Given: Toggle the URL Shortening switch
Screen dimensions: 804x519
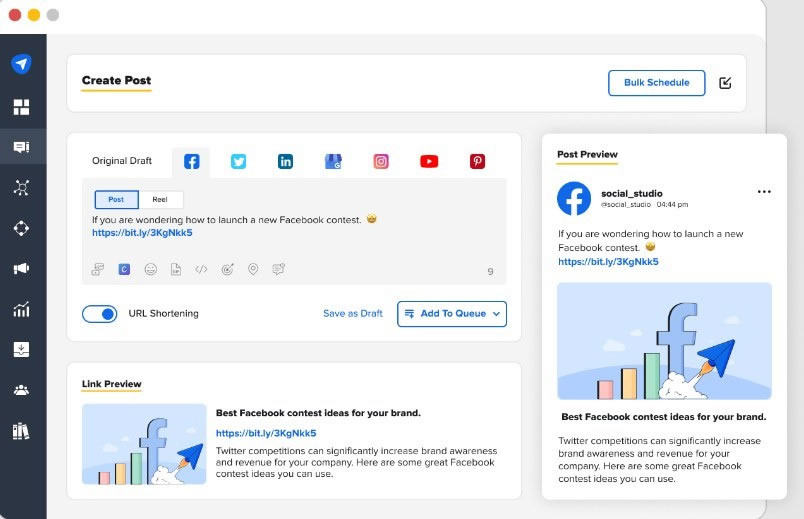Looking at the screenshot, I should pyautogui.click(x=99, y=314).
